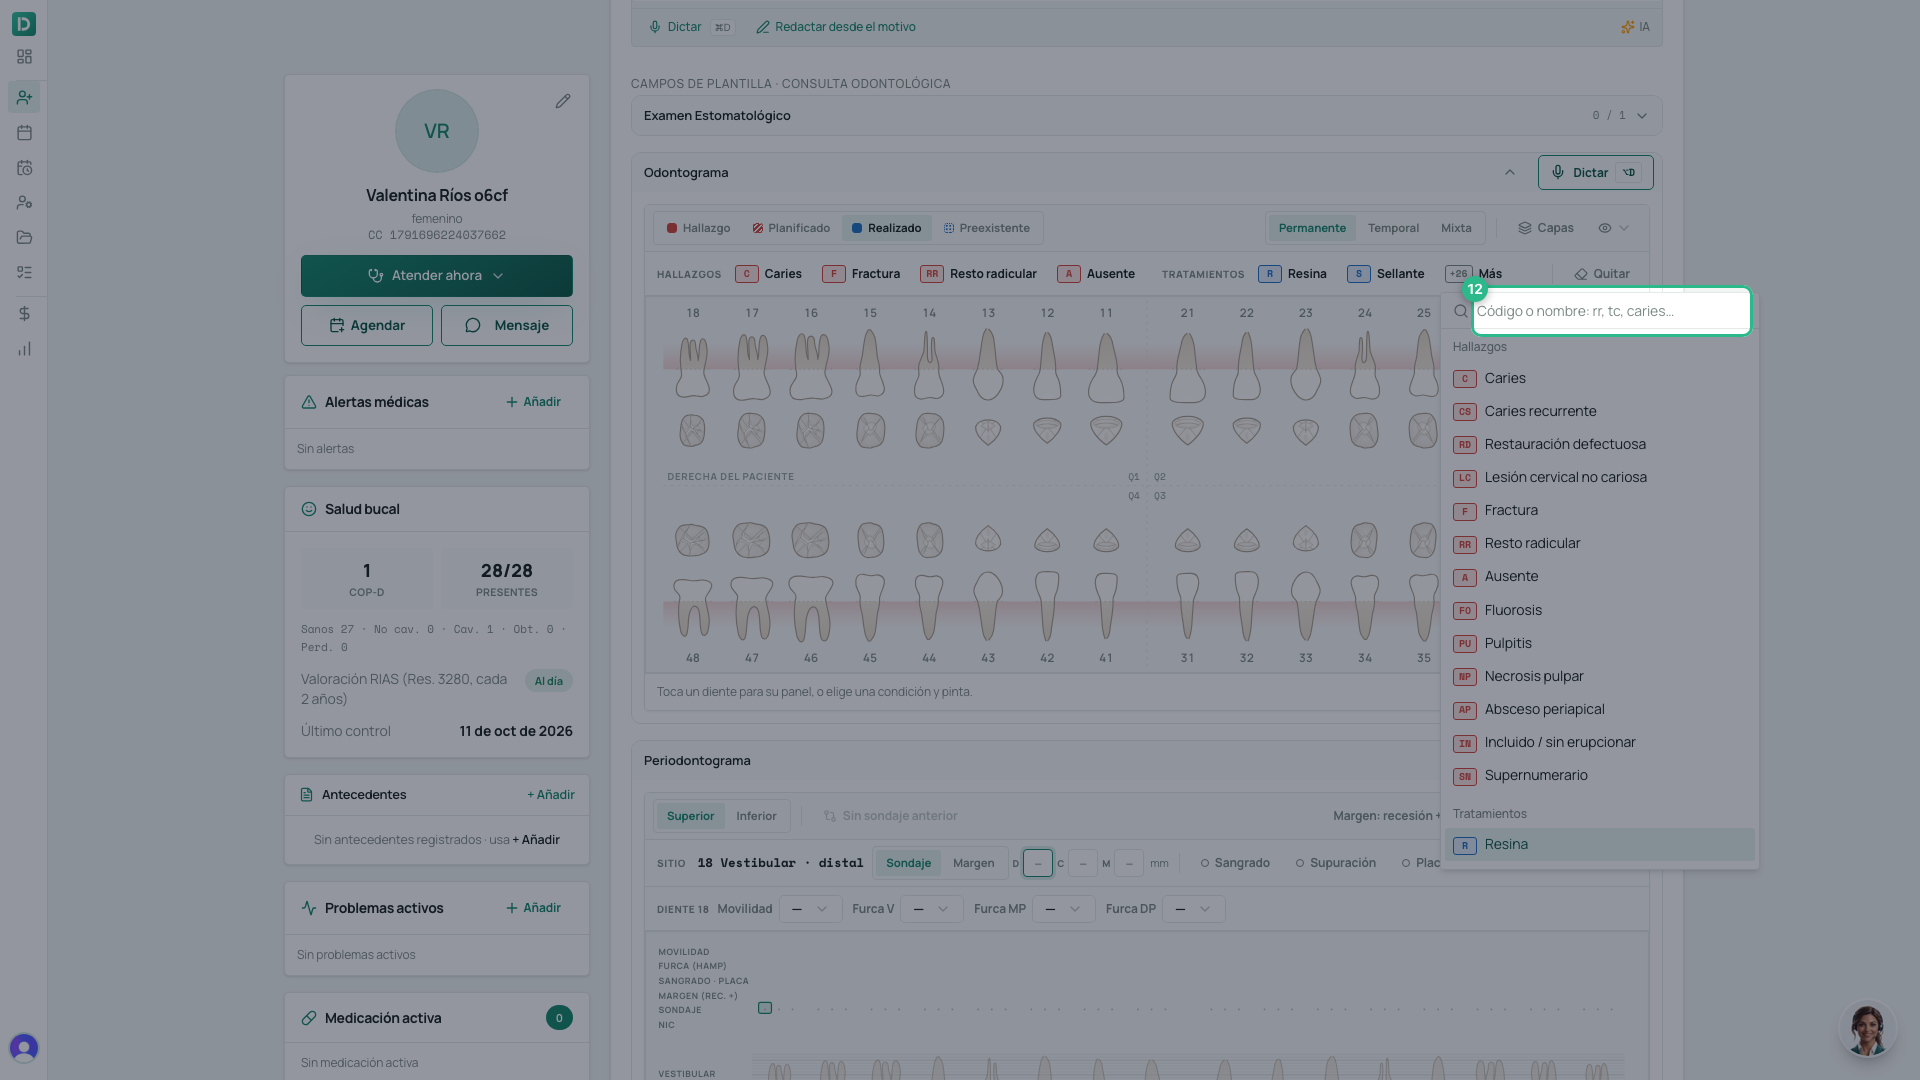Click the edit pencil on patient card
1920x1080 pixels.
(x=563, y=101)
